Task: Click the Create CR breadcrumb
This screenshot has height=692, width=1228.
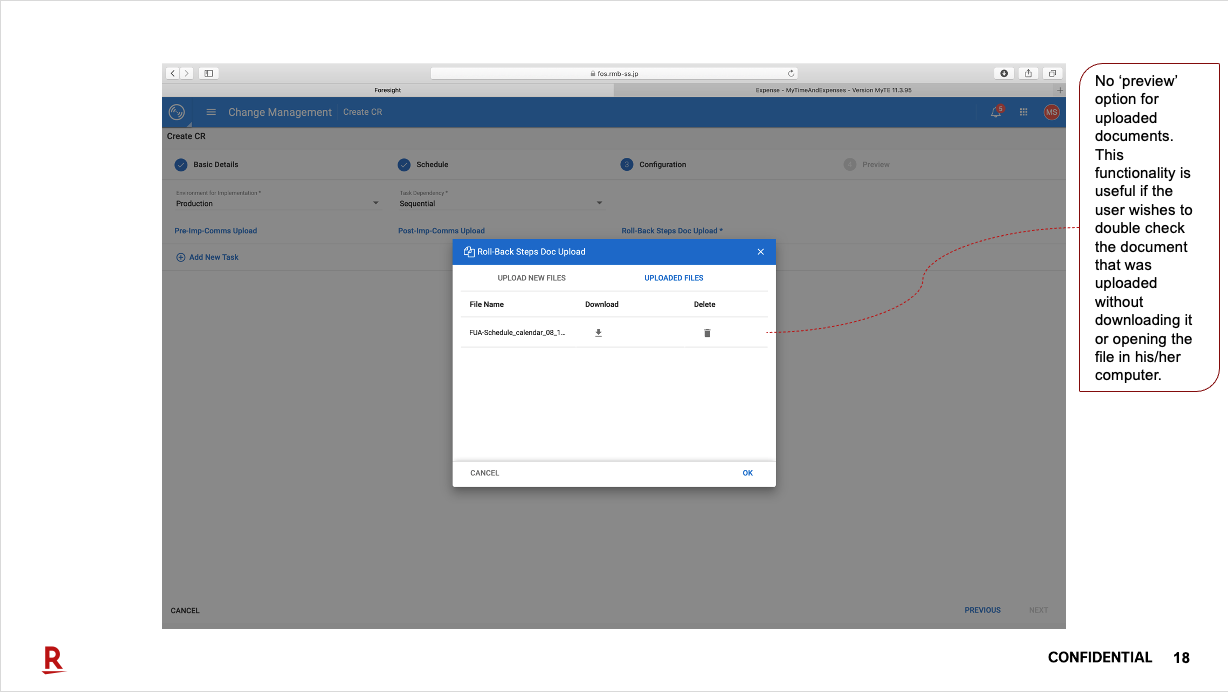Action: tap(363, 112)
